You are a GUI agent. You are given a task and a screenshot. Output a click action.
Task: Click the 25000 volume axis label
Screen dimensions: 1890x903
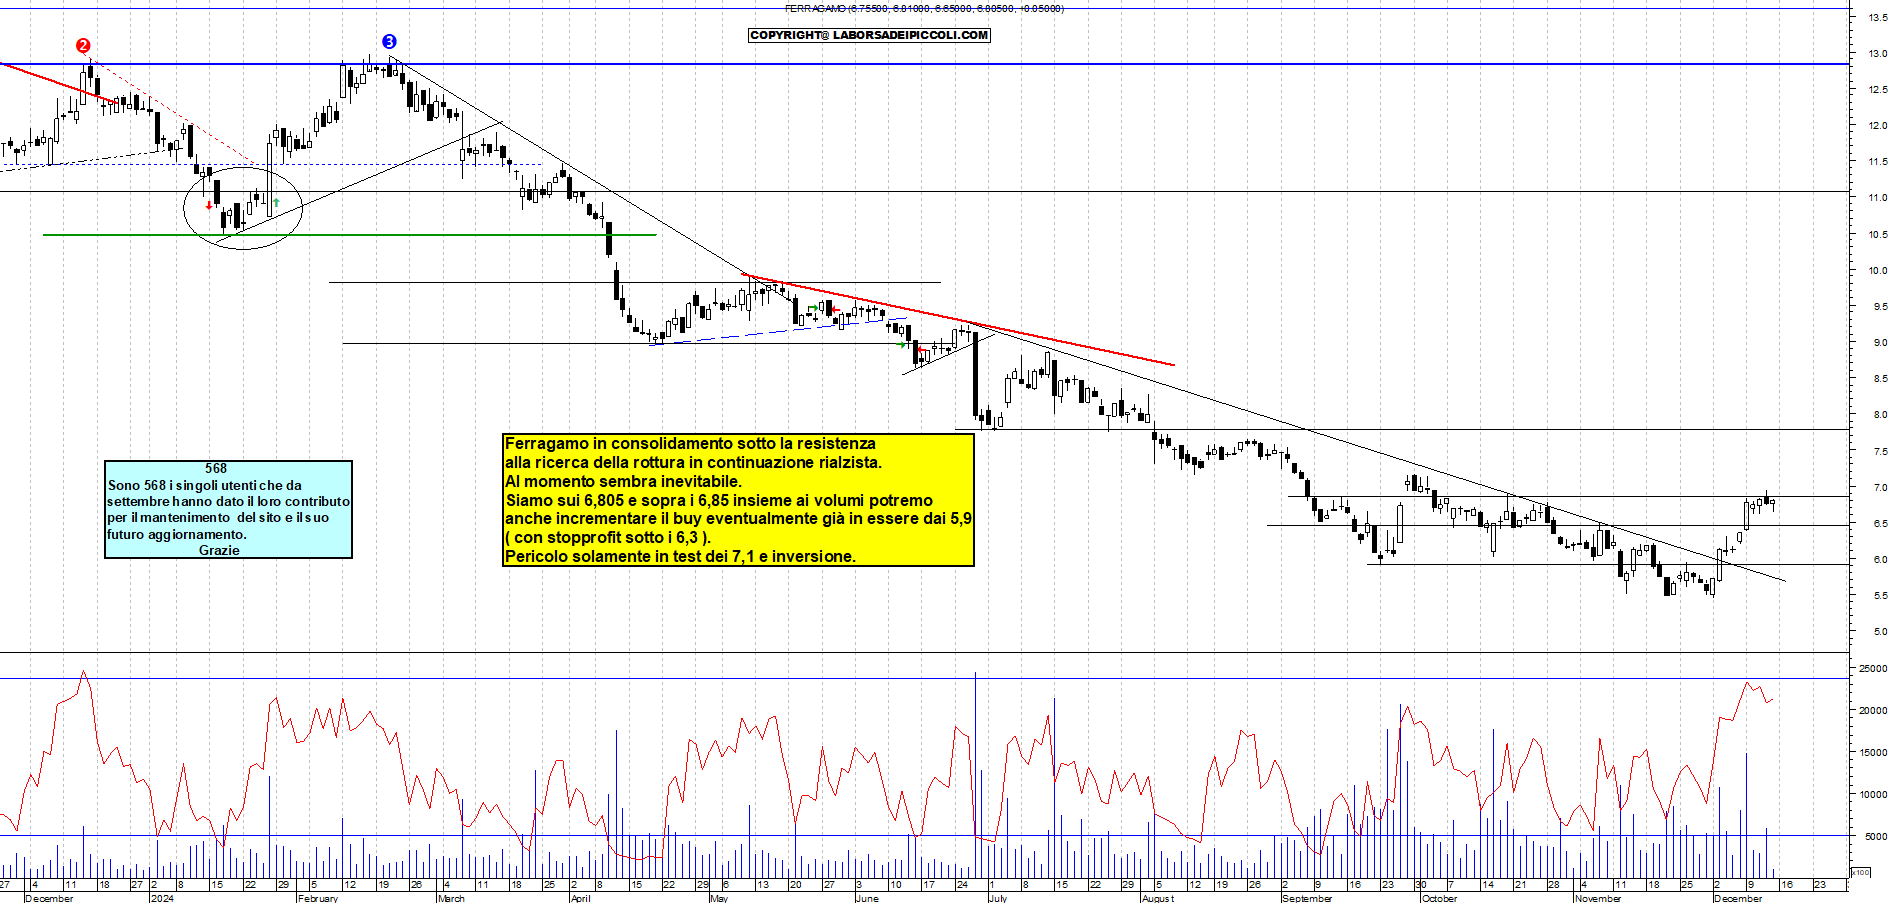(1873, 668)
